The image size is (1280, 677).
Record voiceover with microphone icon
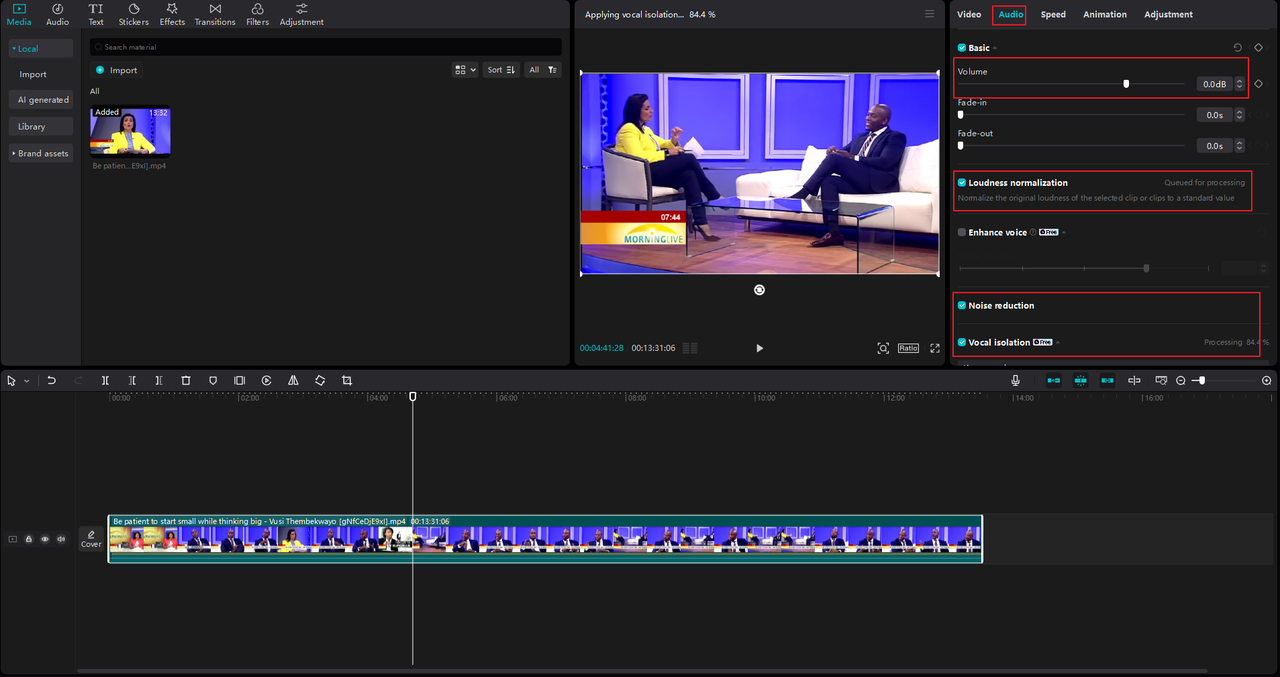pos(1015,380)
